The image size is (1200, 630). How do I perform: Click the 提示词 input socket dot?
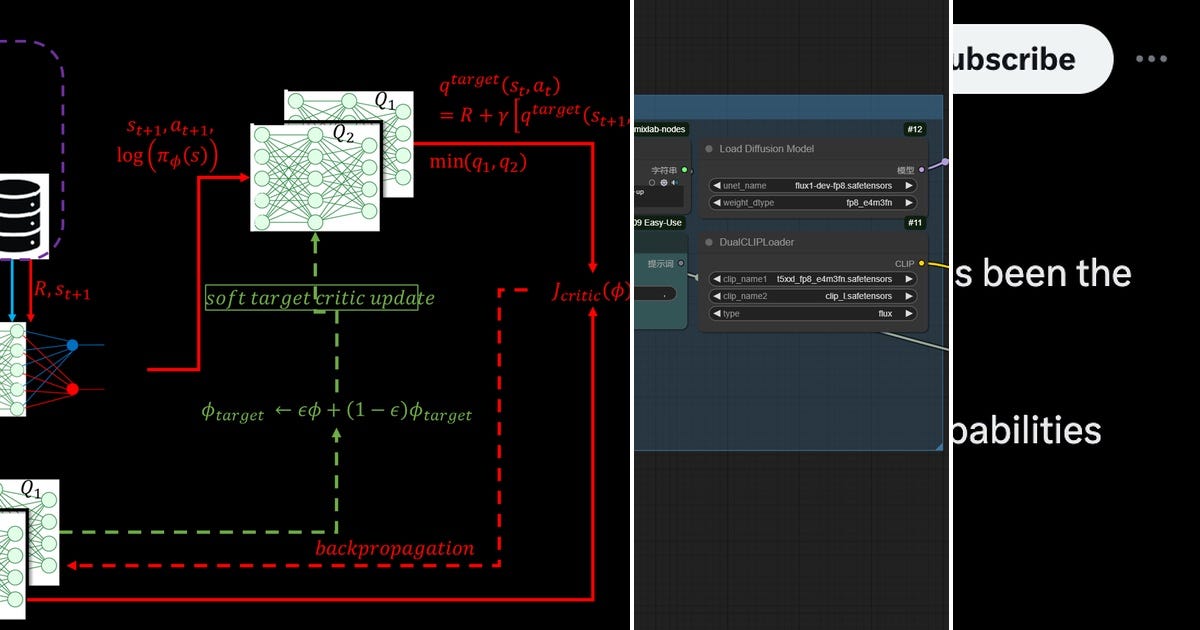(x=682, y=263)
